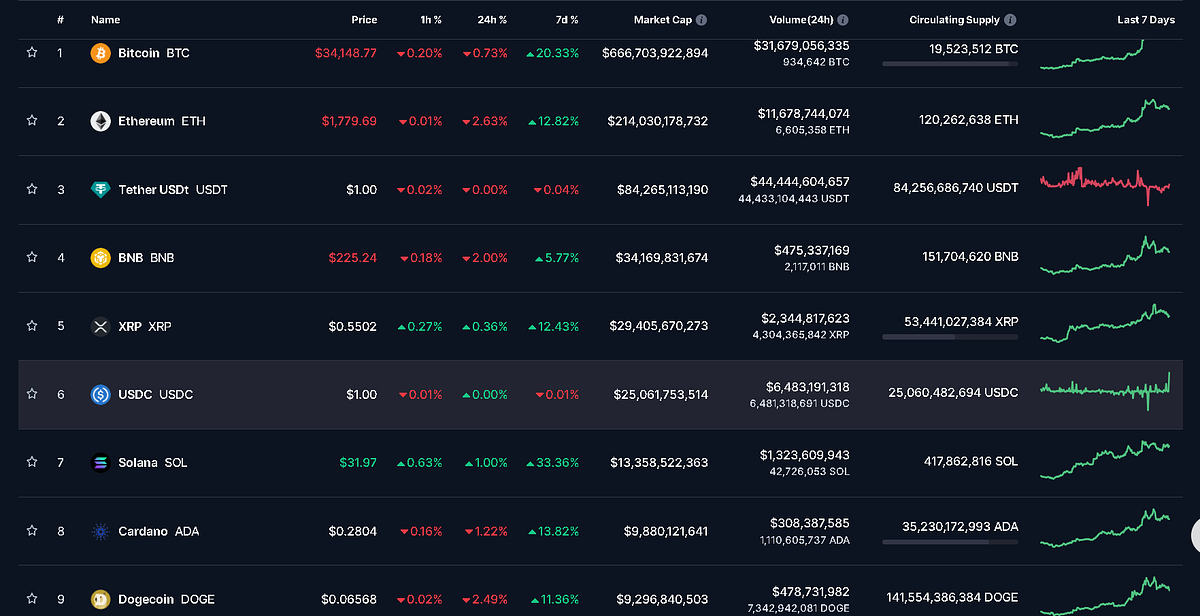The image size is (1200, 616).
Task: Click the Dogecoin coin logo
Action: point(99,599)
